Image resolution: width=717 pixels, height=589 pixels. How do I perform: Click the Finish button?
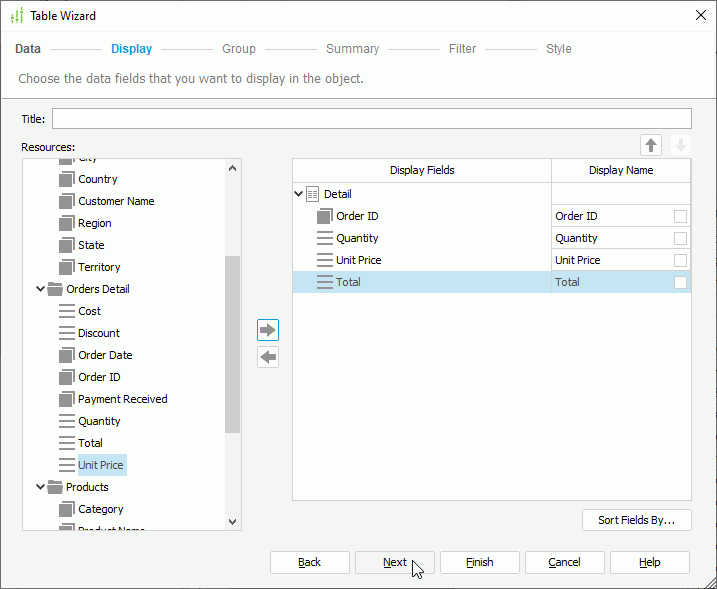[x=480, y=562]
